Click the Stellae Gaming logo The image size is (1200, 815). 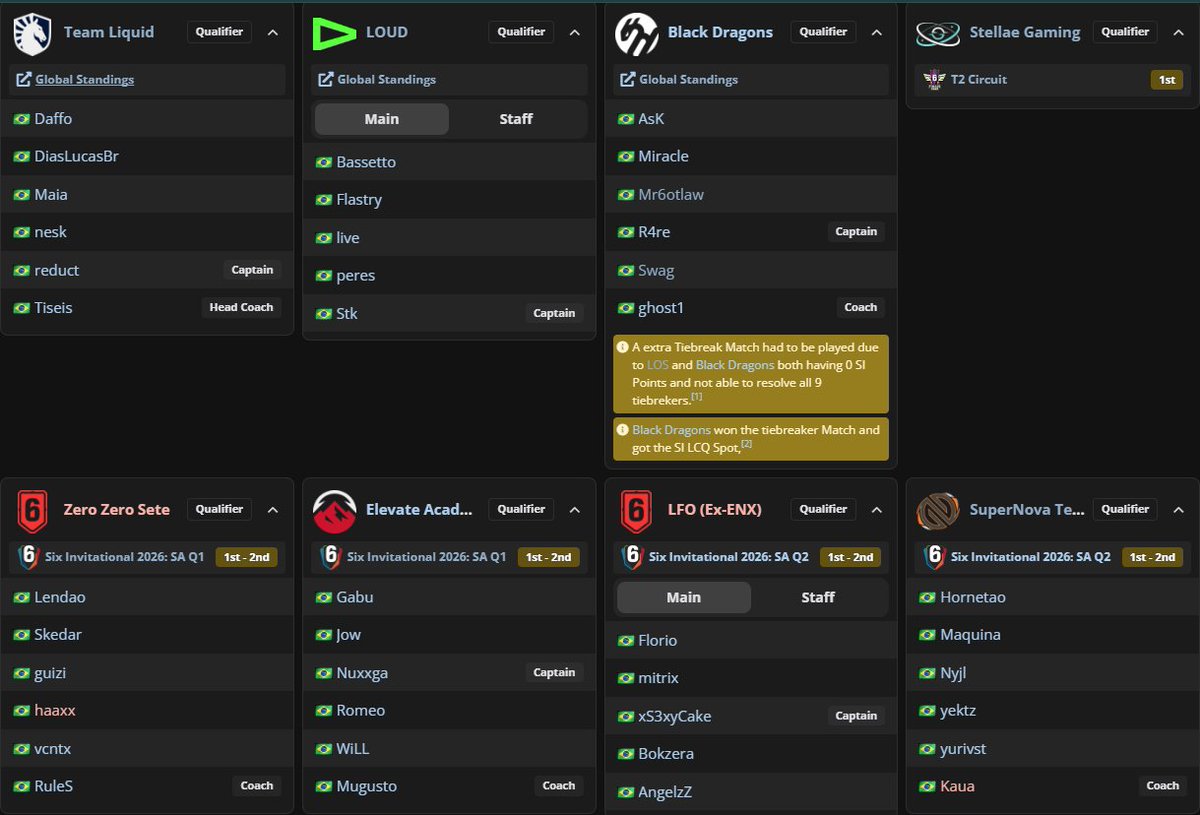[938, 33]
